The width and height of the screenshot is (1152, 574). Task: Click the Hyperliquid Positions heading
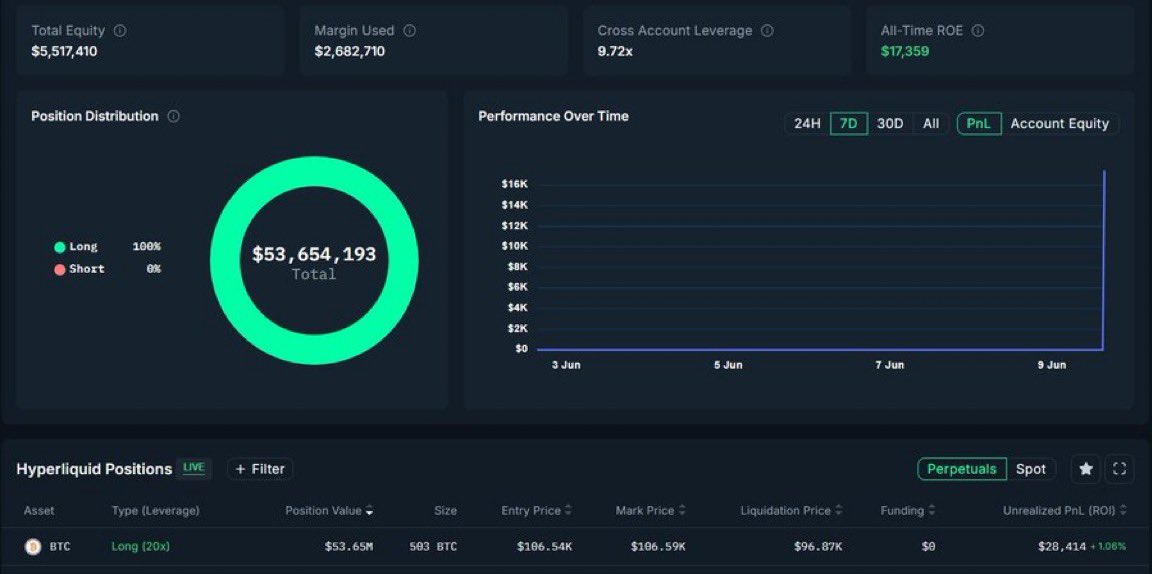[x=94, y=469]
